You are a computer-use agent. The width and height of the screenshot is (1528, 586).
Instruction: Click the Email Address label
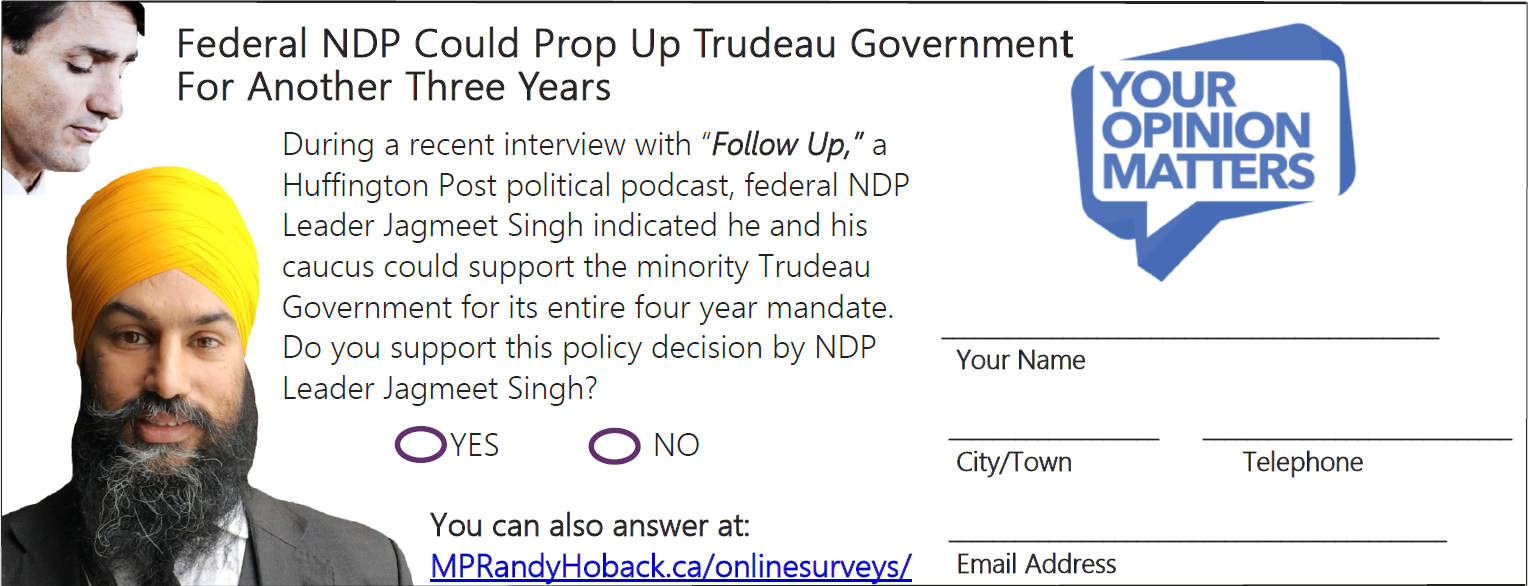point(1036,564)
